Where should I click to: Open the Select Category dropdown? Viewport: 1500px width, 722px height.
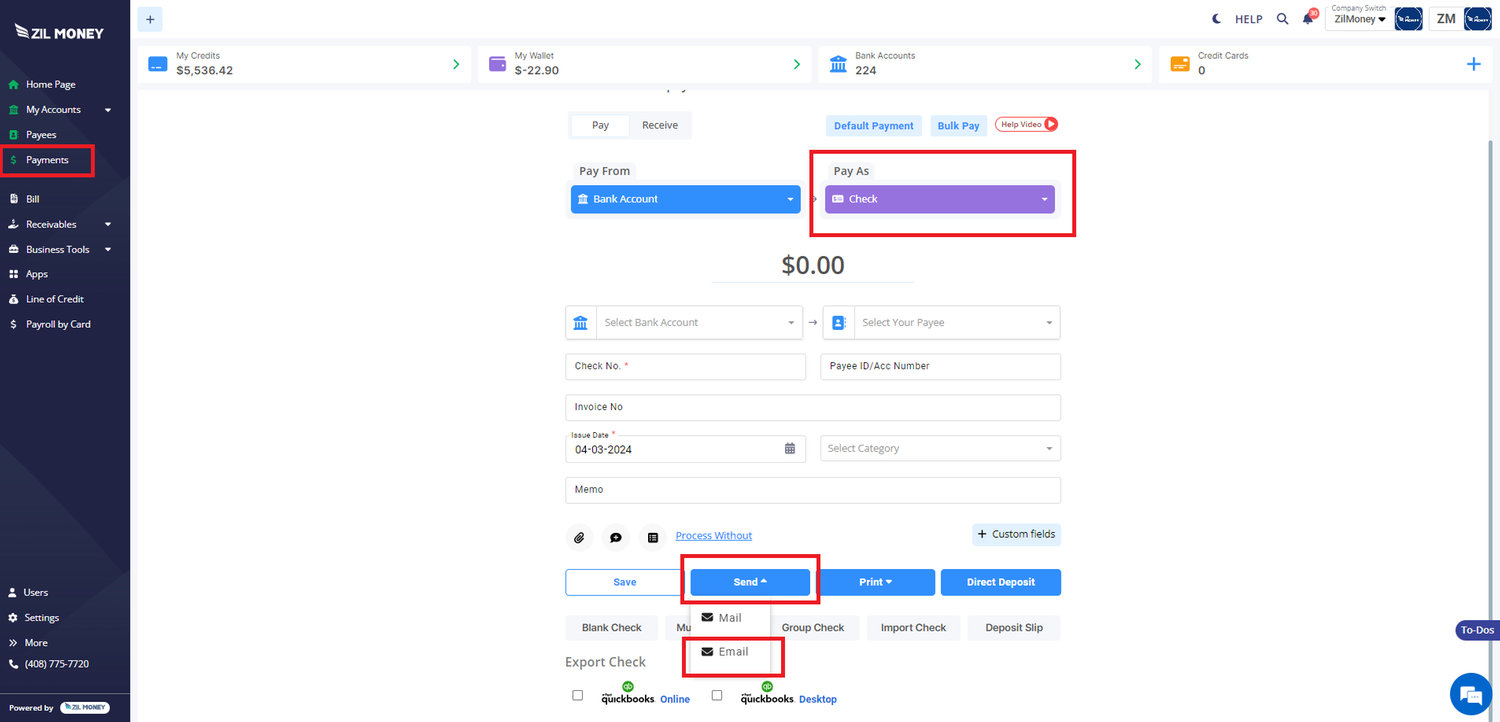pyautogui.click(x=941, y=448)
